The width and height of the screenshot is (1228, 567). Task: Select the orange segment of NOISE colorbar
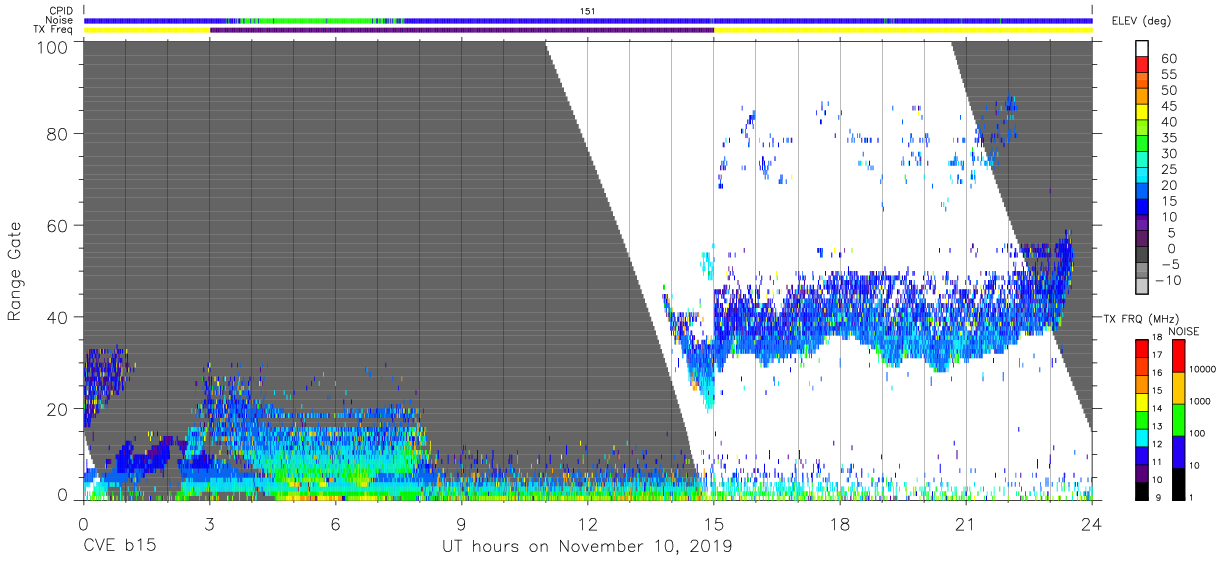(x=1177, y=387)
